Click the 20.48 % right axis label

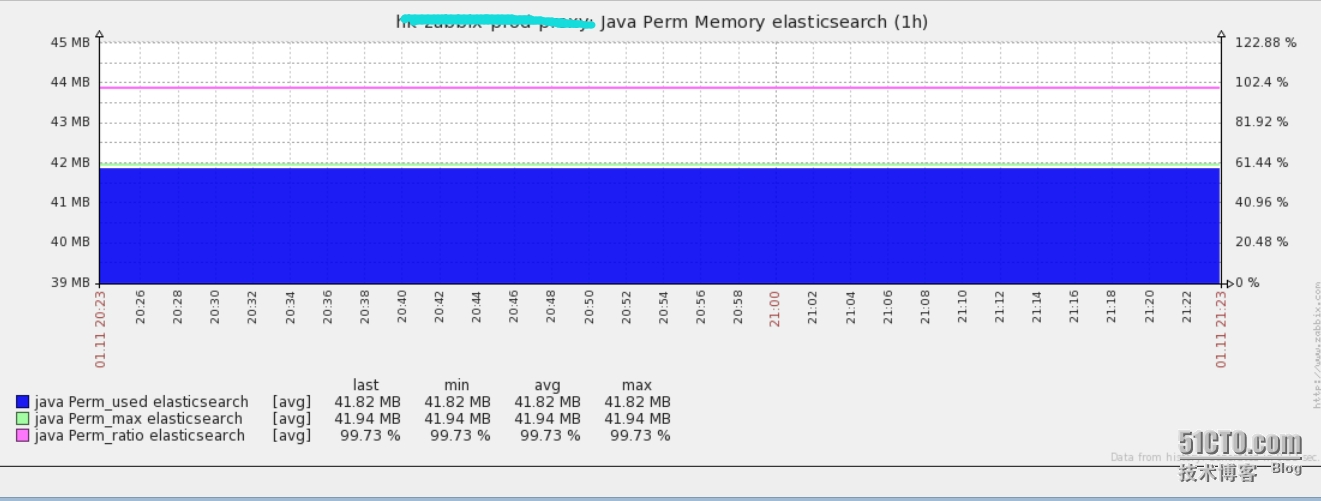click(x=1262, y=242)
